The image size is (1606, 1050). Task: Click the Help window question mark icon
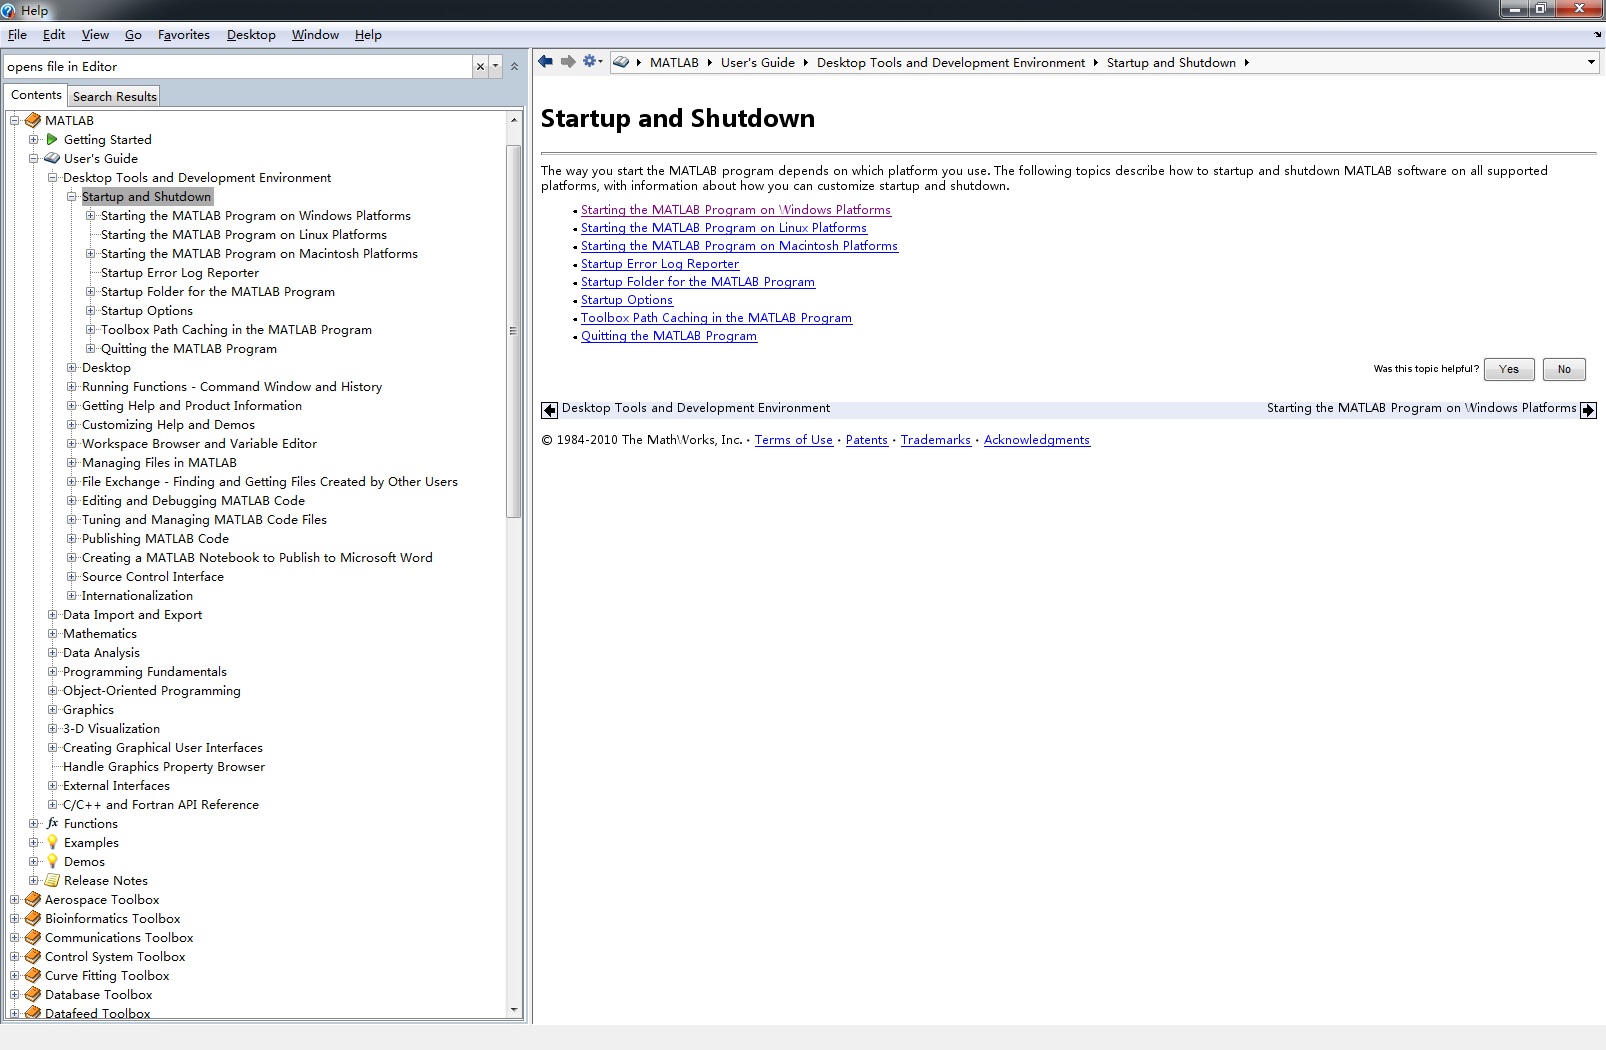[9, 10]
